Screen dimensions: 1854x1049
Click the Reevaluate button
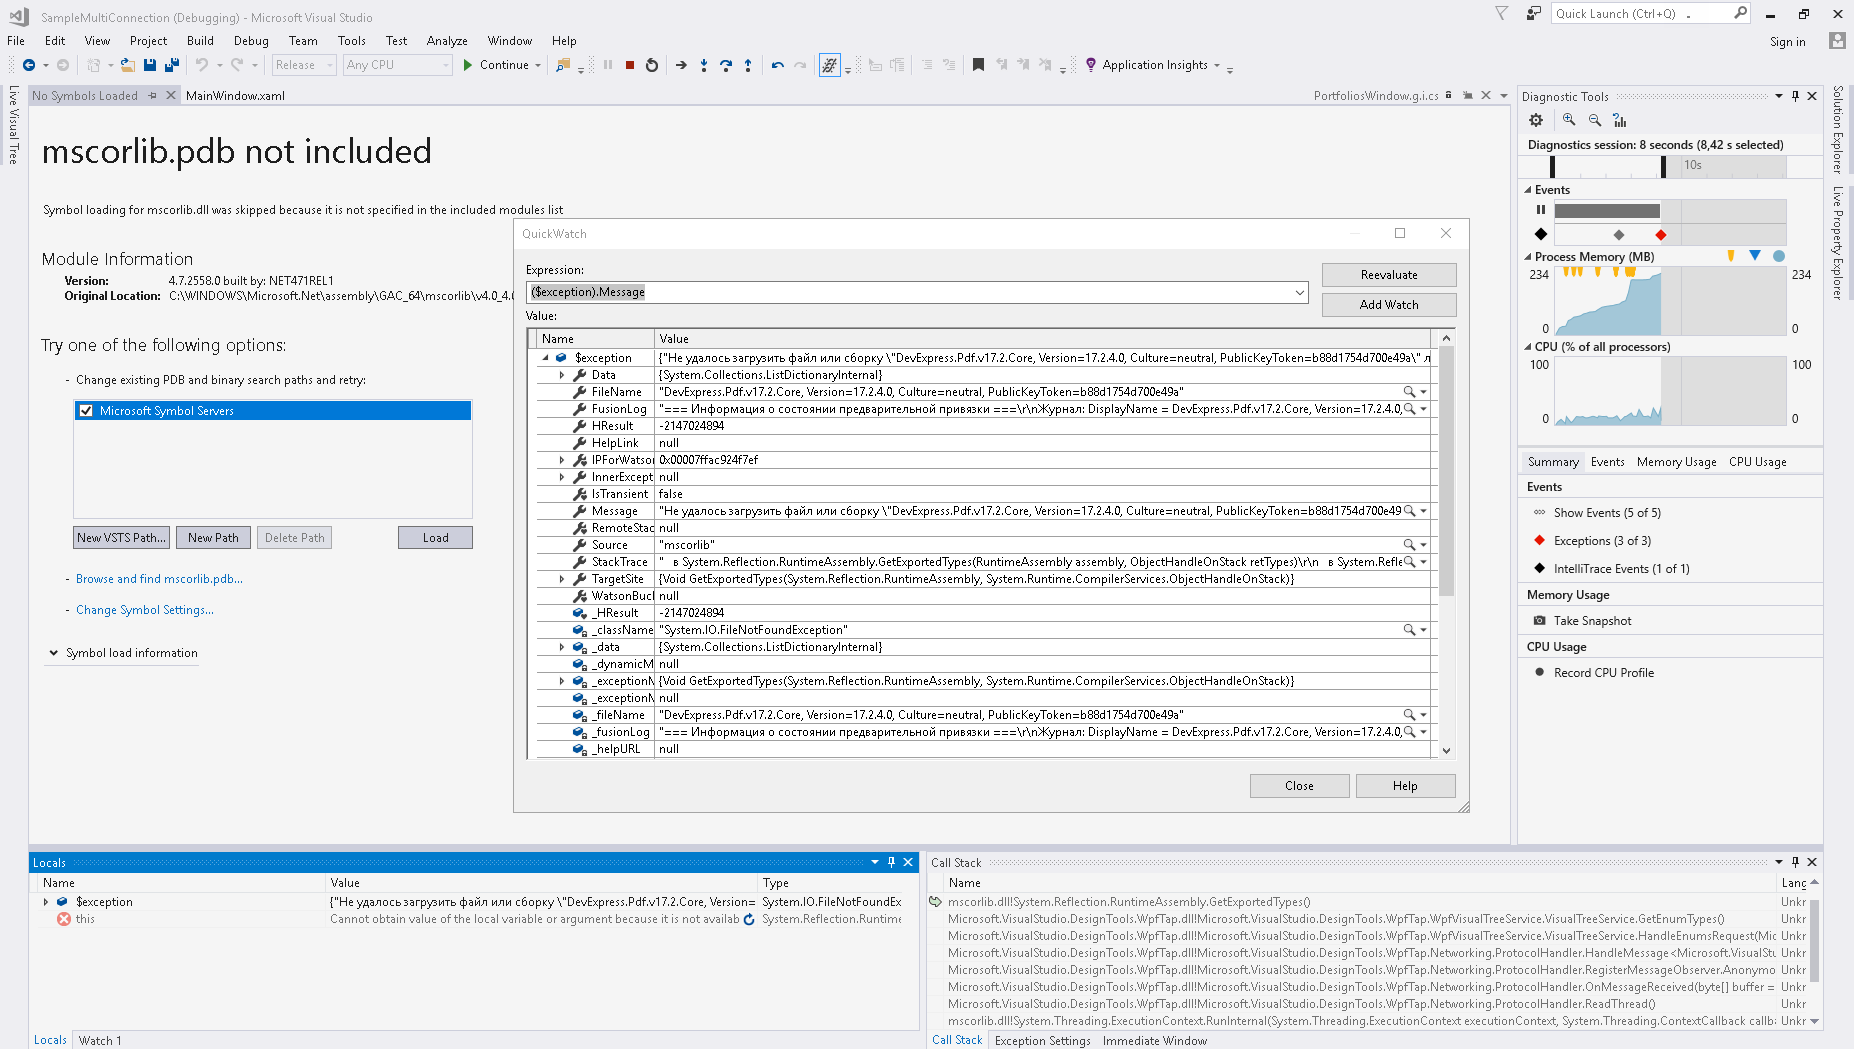click(1389, 275)
